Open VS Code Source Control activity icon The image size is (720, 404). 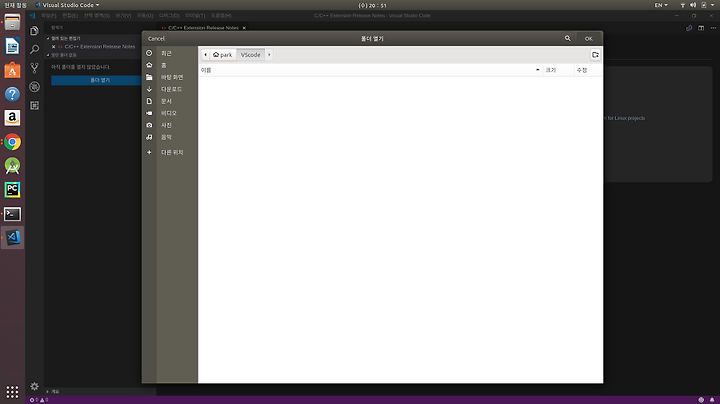click(34, 68)
